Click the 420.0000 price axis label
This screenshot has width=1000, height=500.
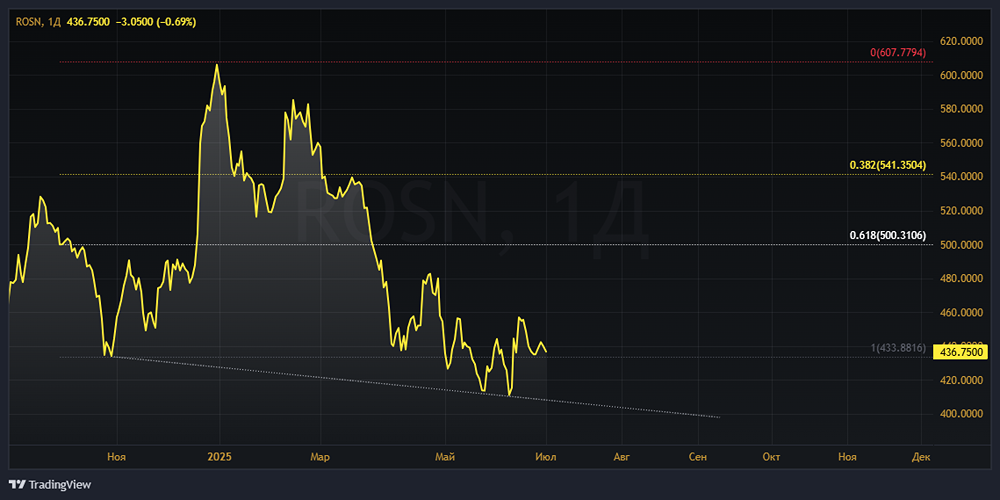(960, 381)
